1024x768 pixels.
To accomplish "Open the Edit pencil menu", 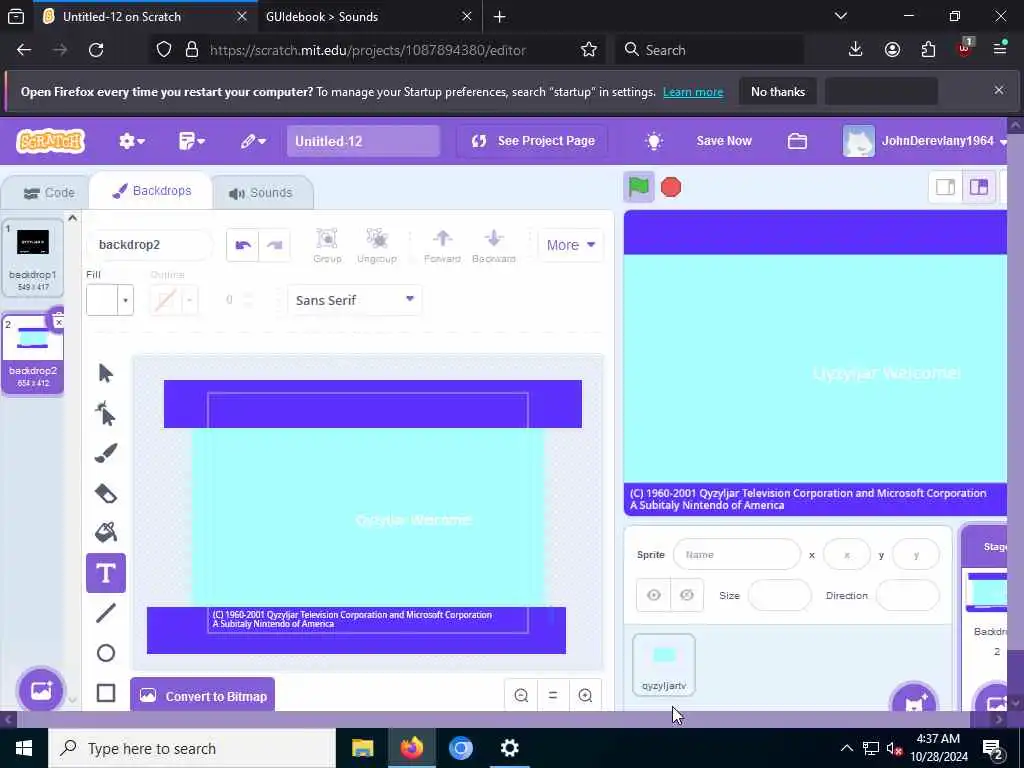I will click(253, 141).
